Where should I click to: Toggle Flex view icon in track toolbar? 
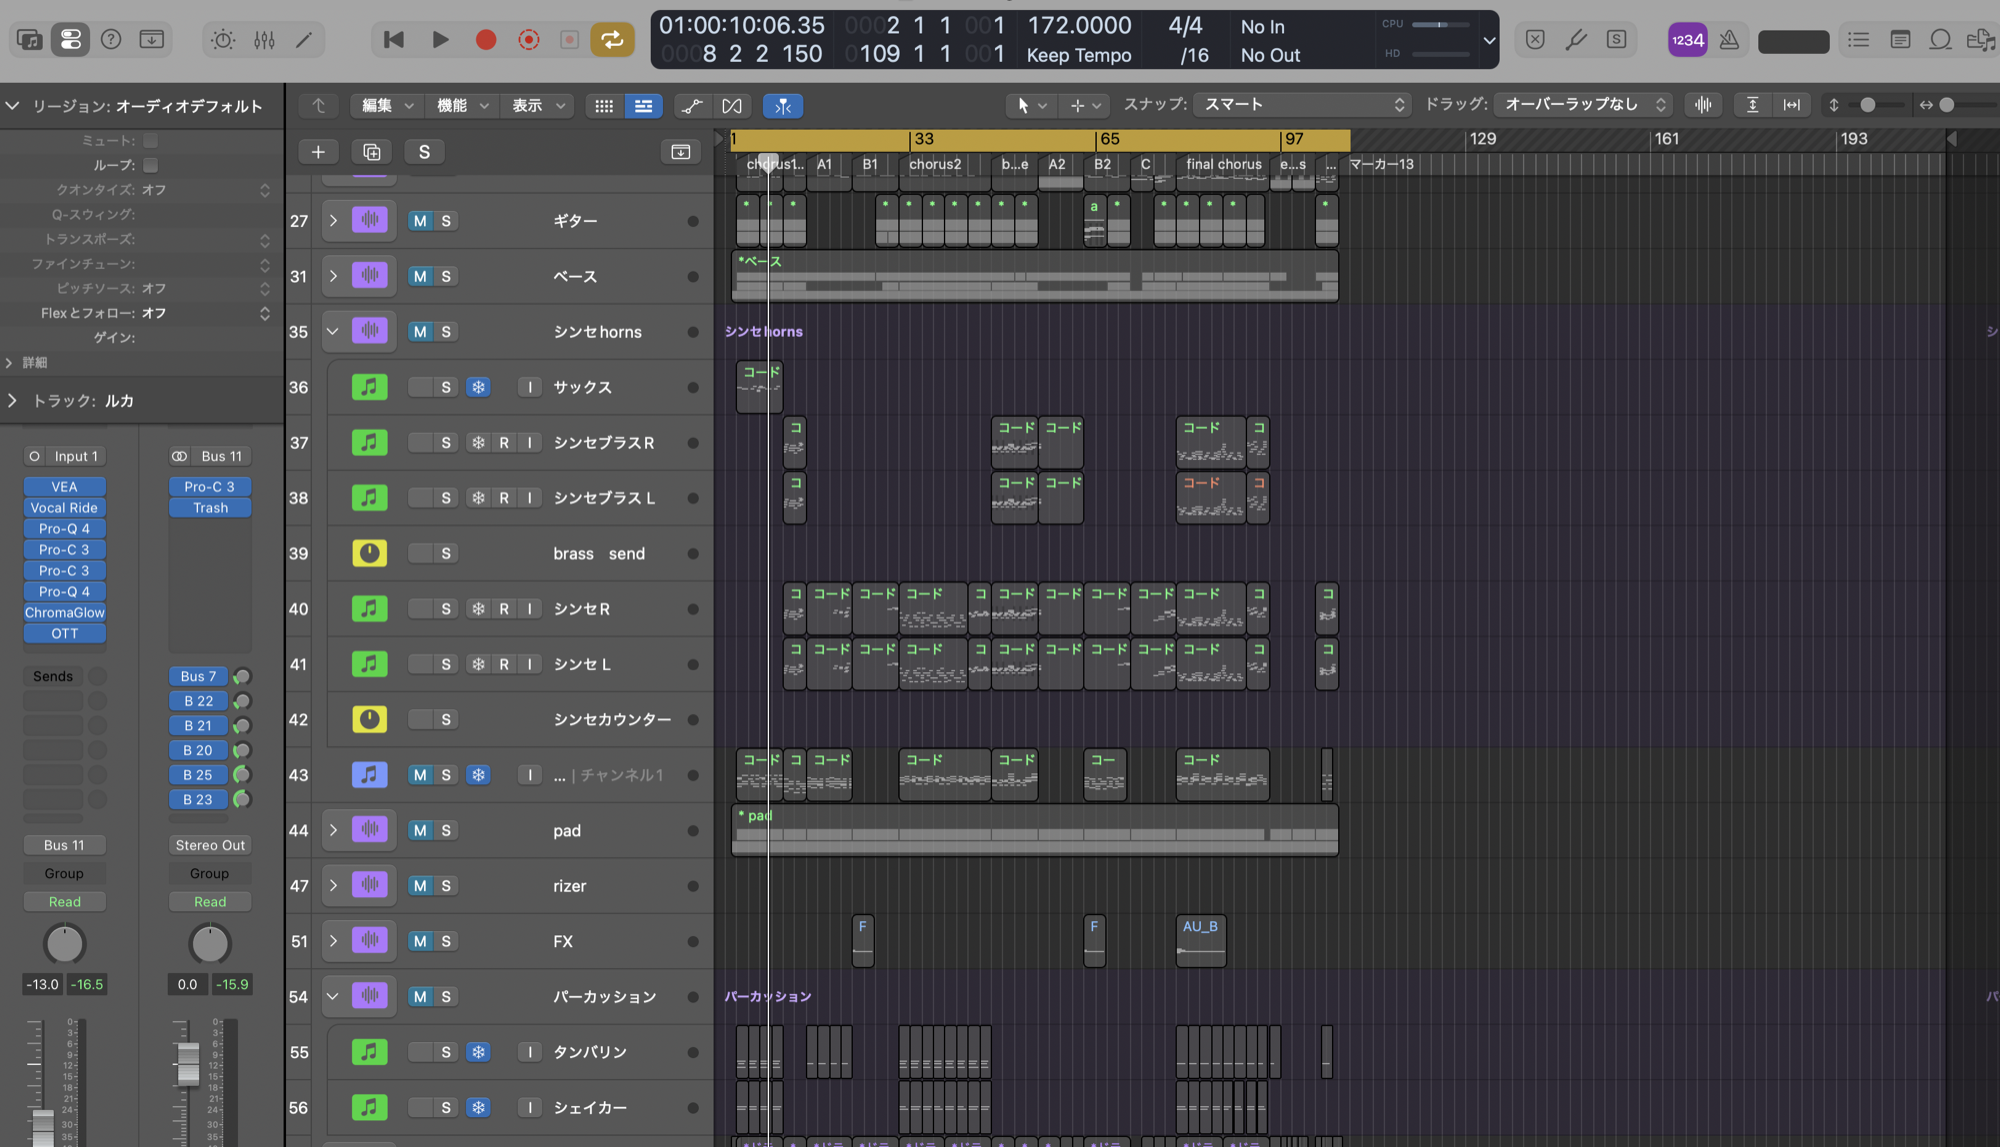(x=732, y=106)
